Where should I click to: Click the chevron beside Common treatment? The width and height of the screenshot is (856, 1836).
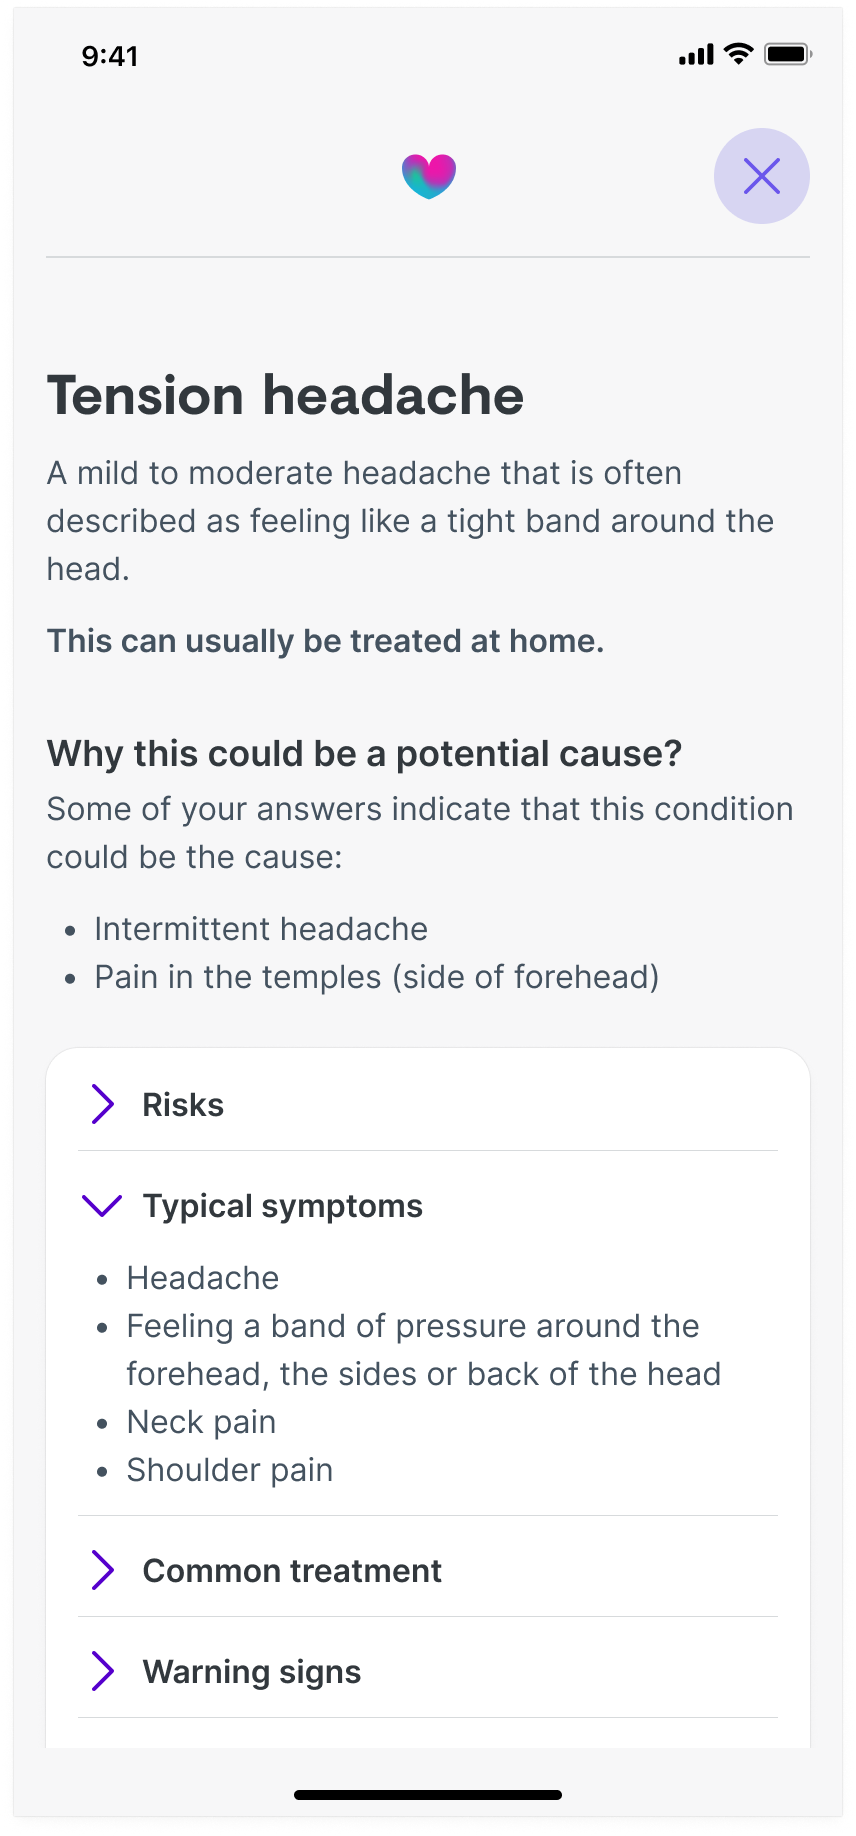pos(103,1570)
